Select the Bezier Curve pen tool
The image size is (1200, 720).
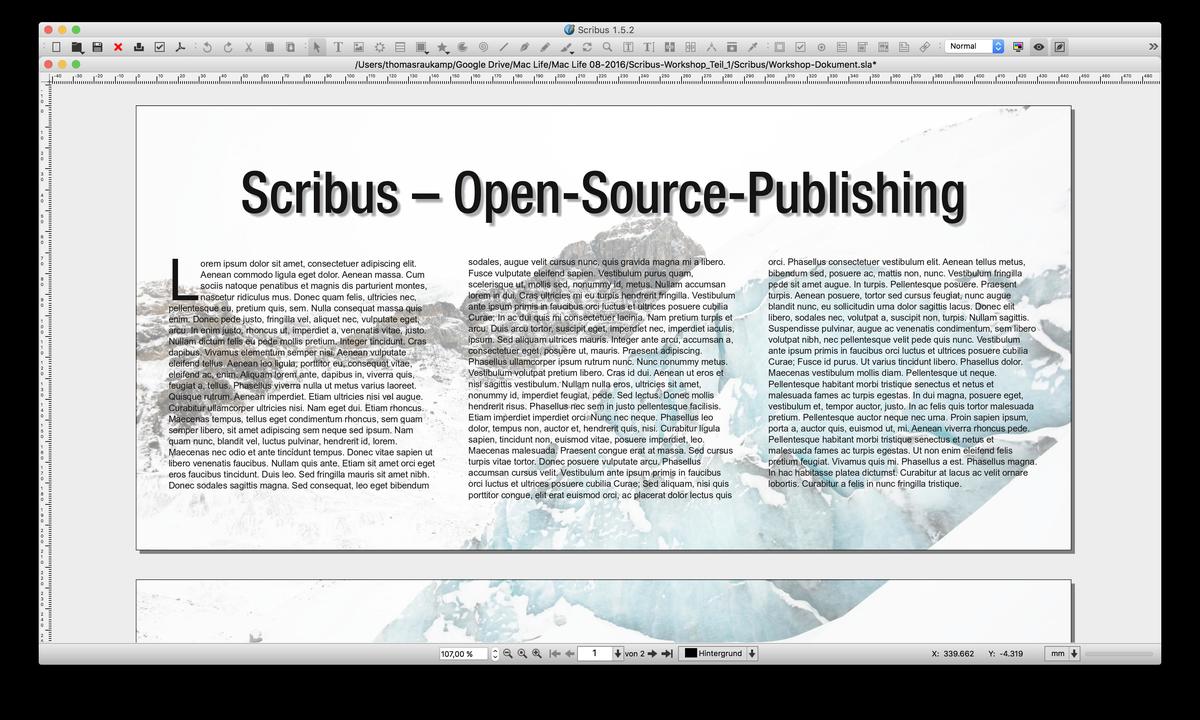(x=524, y=47)
